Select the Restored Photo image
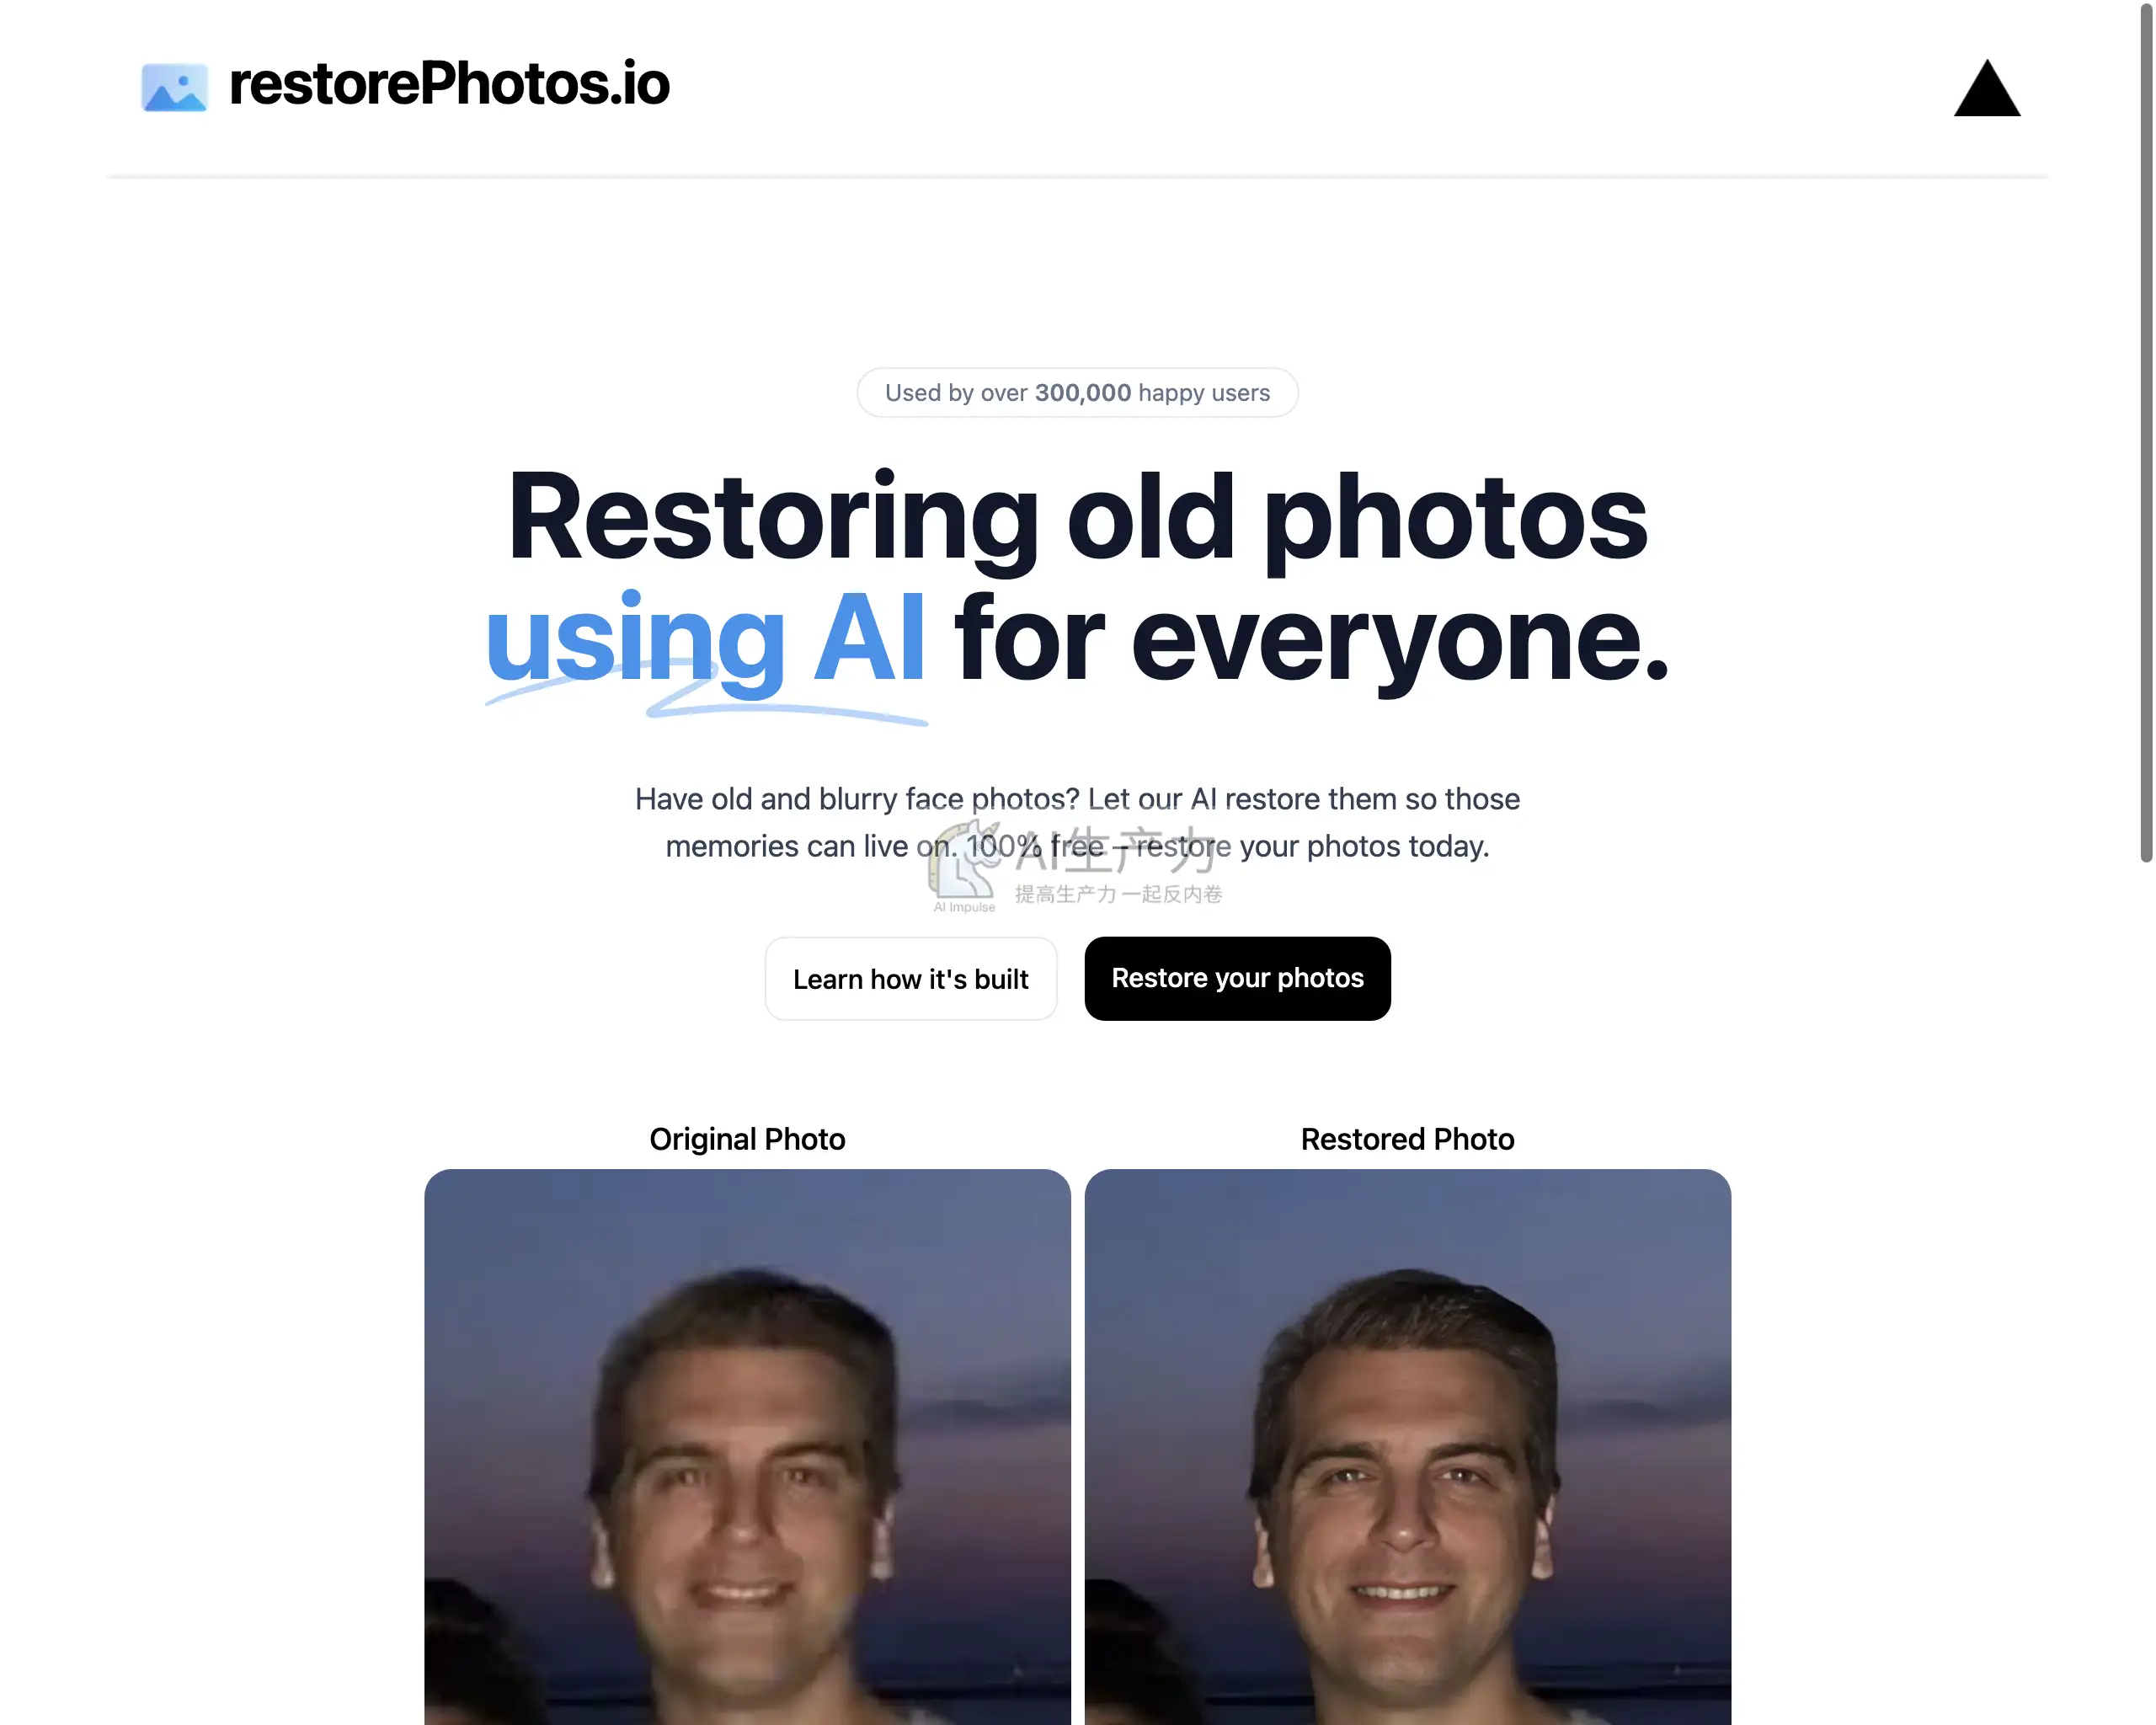The height and width of the screenshot is (1725, 2156). tap(1407, 1446)
